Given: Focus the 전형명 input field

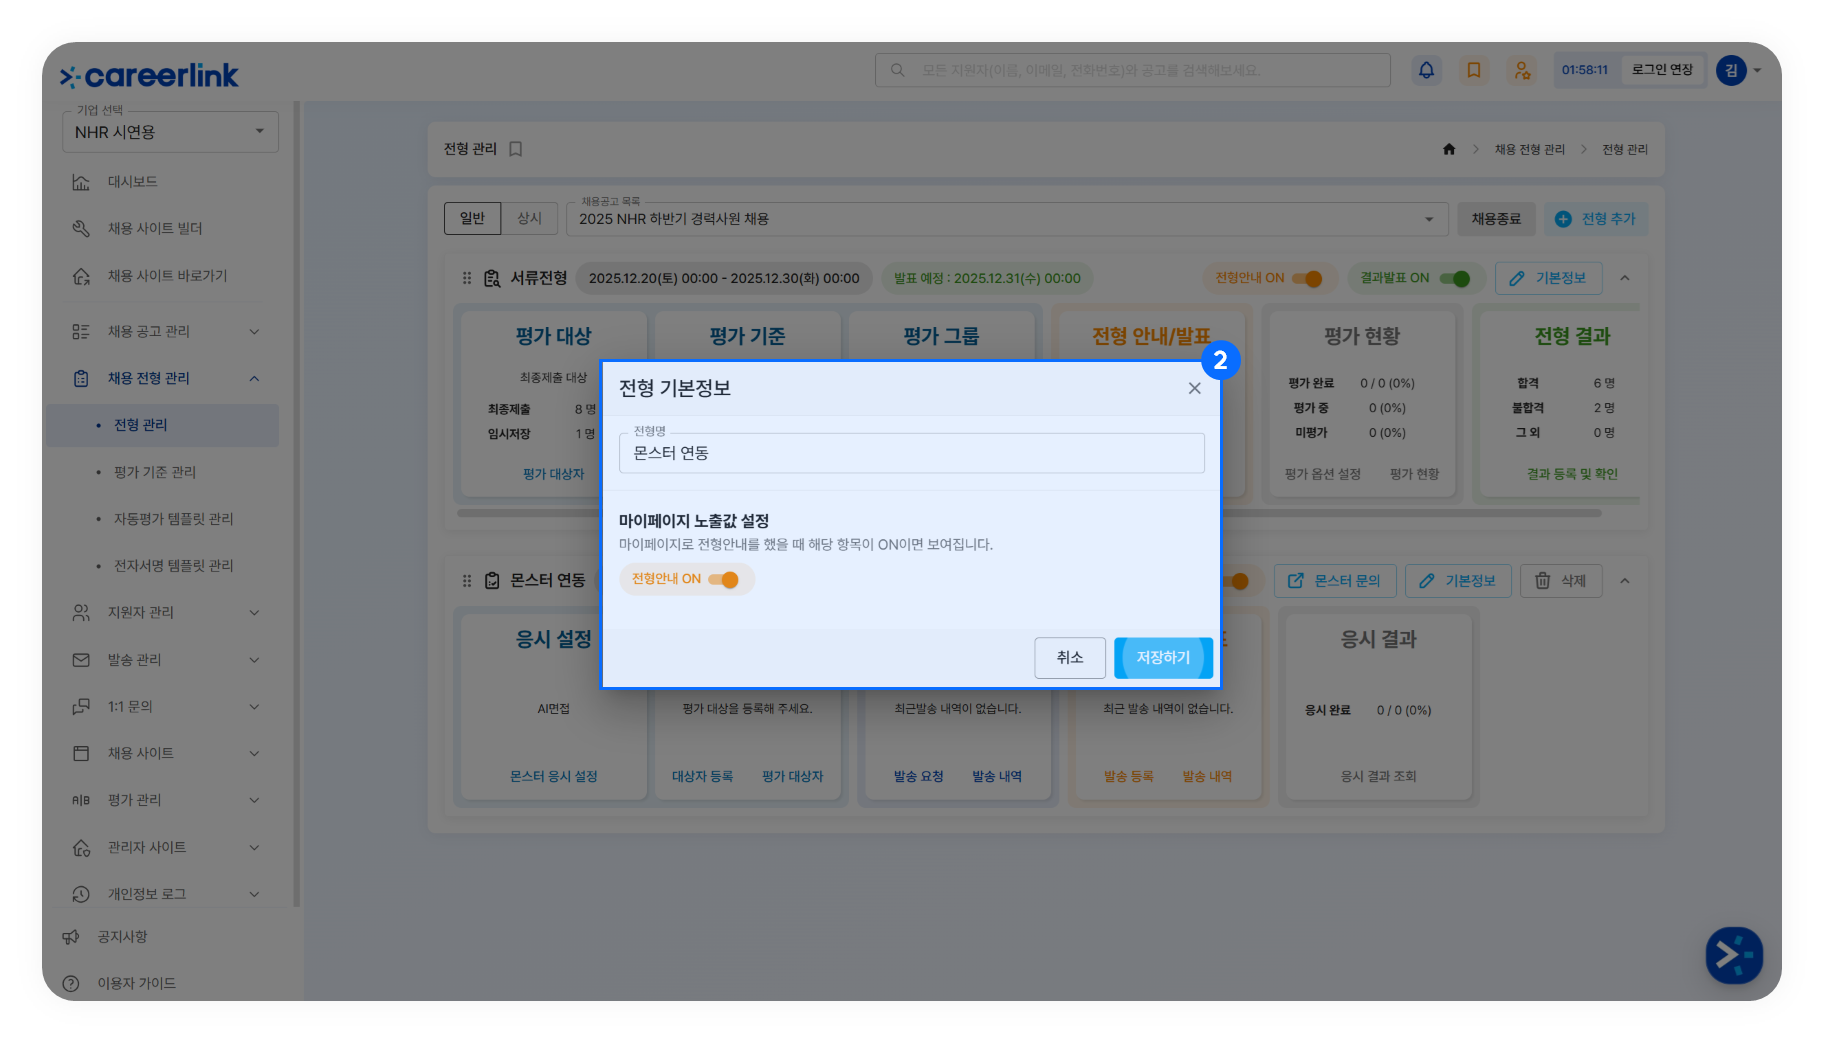Looking at the screenshot, I should point(912,453).
